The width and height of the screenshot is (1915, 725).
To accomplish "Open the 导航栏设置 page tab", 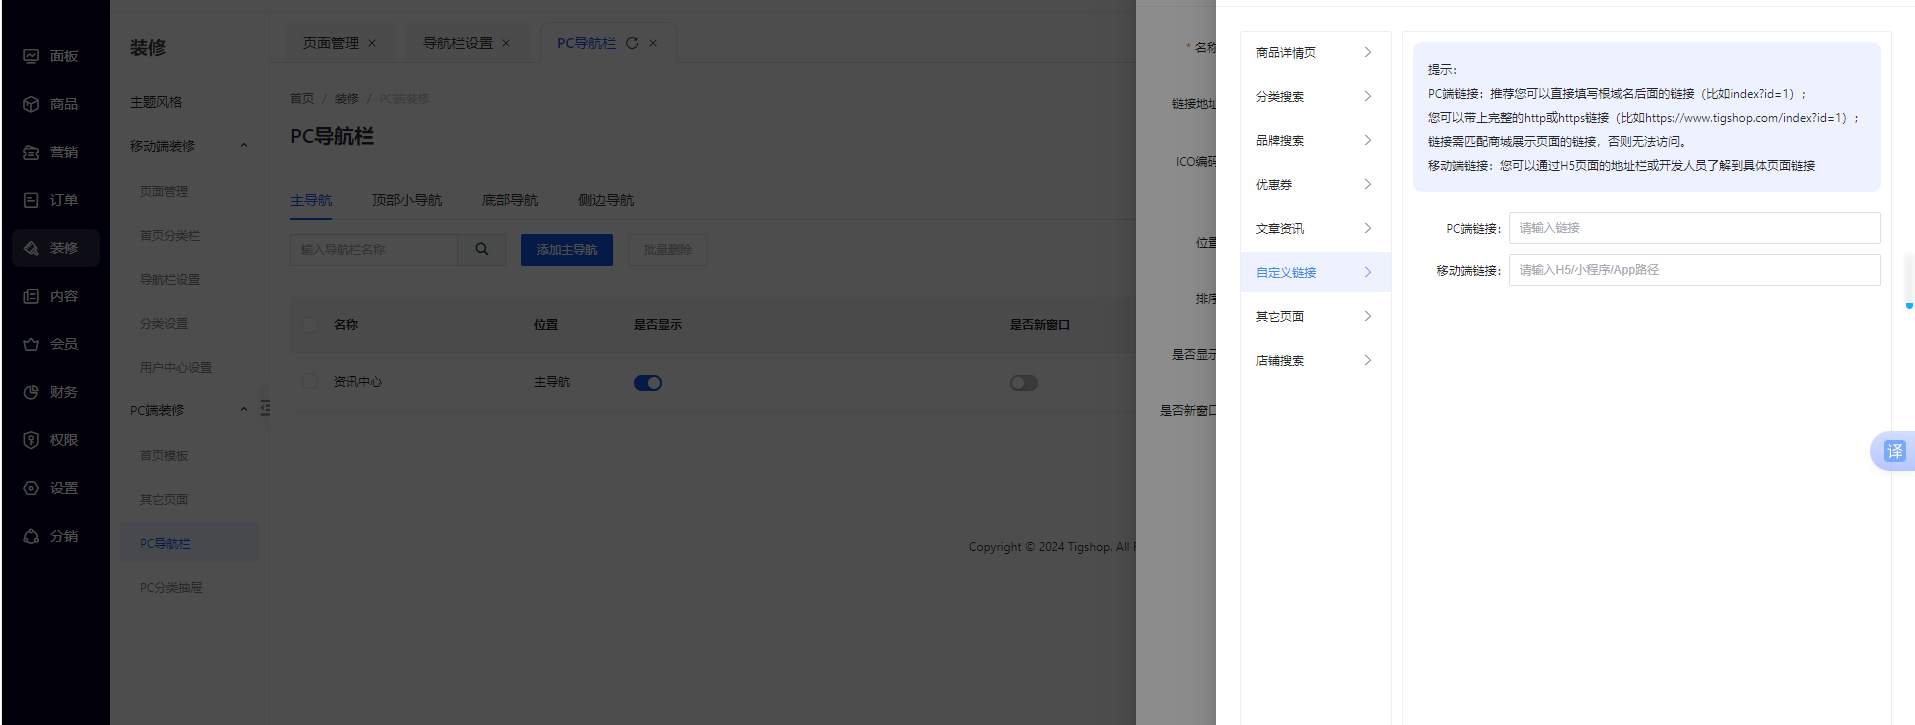I will click(458, 43).
